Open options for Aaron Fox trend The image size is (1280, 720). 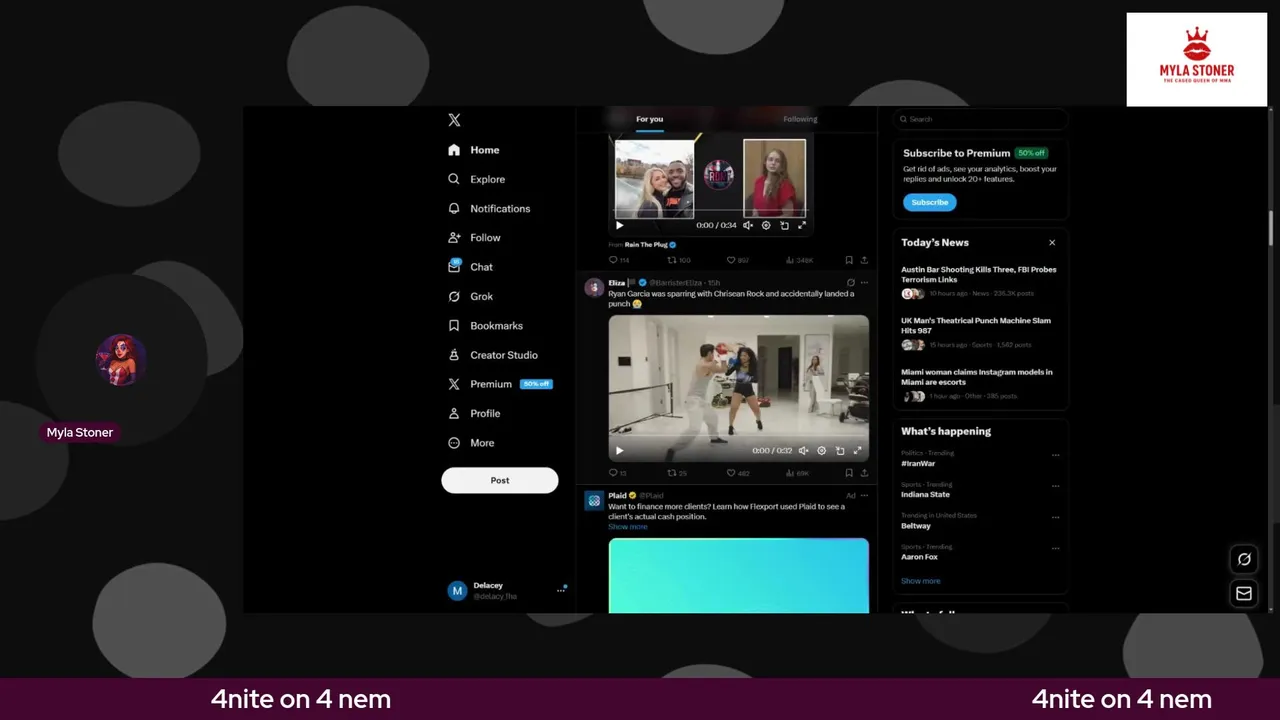pyautogui.click(x=1055, y=549)
